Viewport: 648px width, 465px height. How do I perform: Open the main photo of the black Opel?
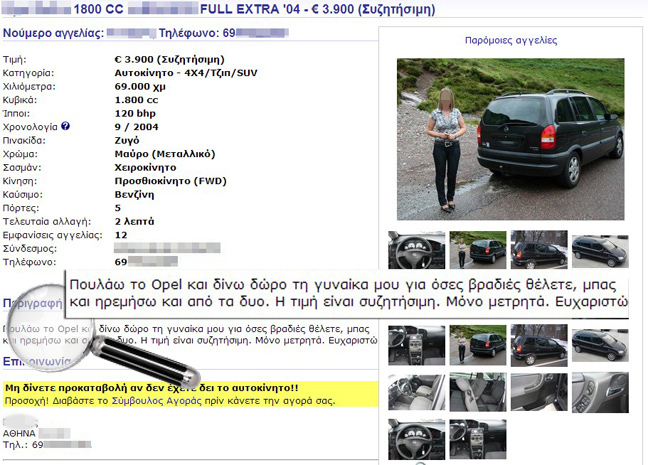(510, 139)
